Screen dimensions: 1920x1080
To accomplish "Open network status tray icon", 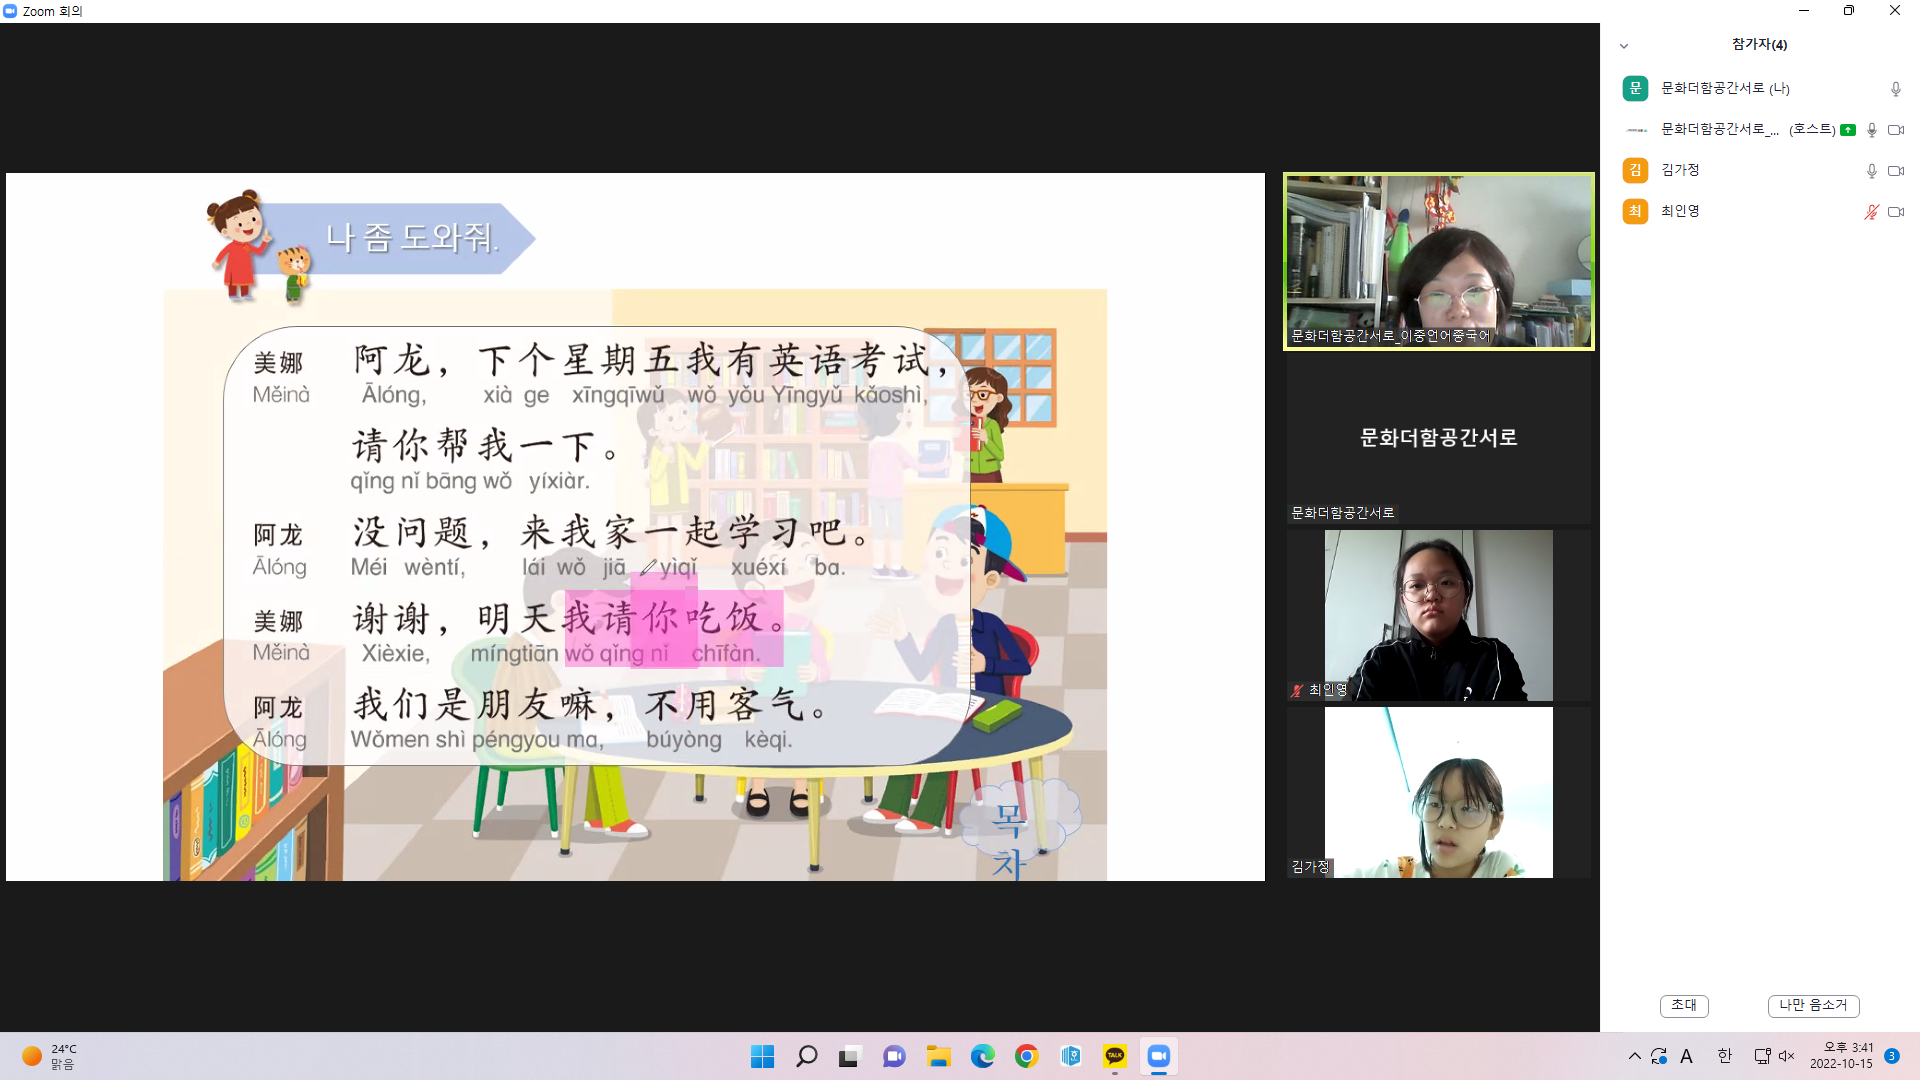I will tap(1762, 1057).
